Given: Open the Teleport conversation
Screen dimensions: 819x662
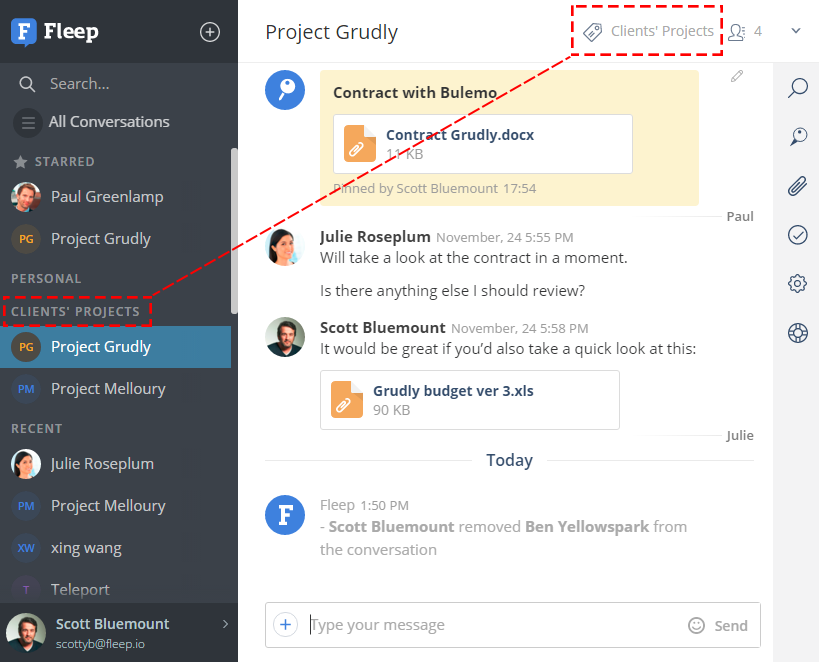Looking at the screenshot, I should [115, 589].
